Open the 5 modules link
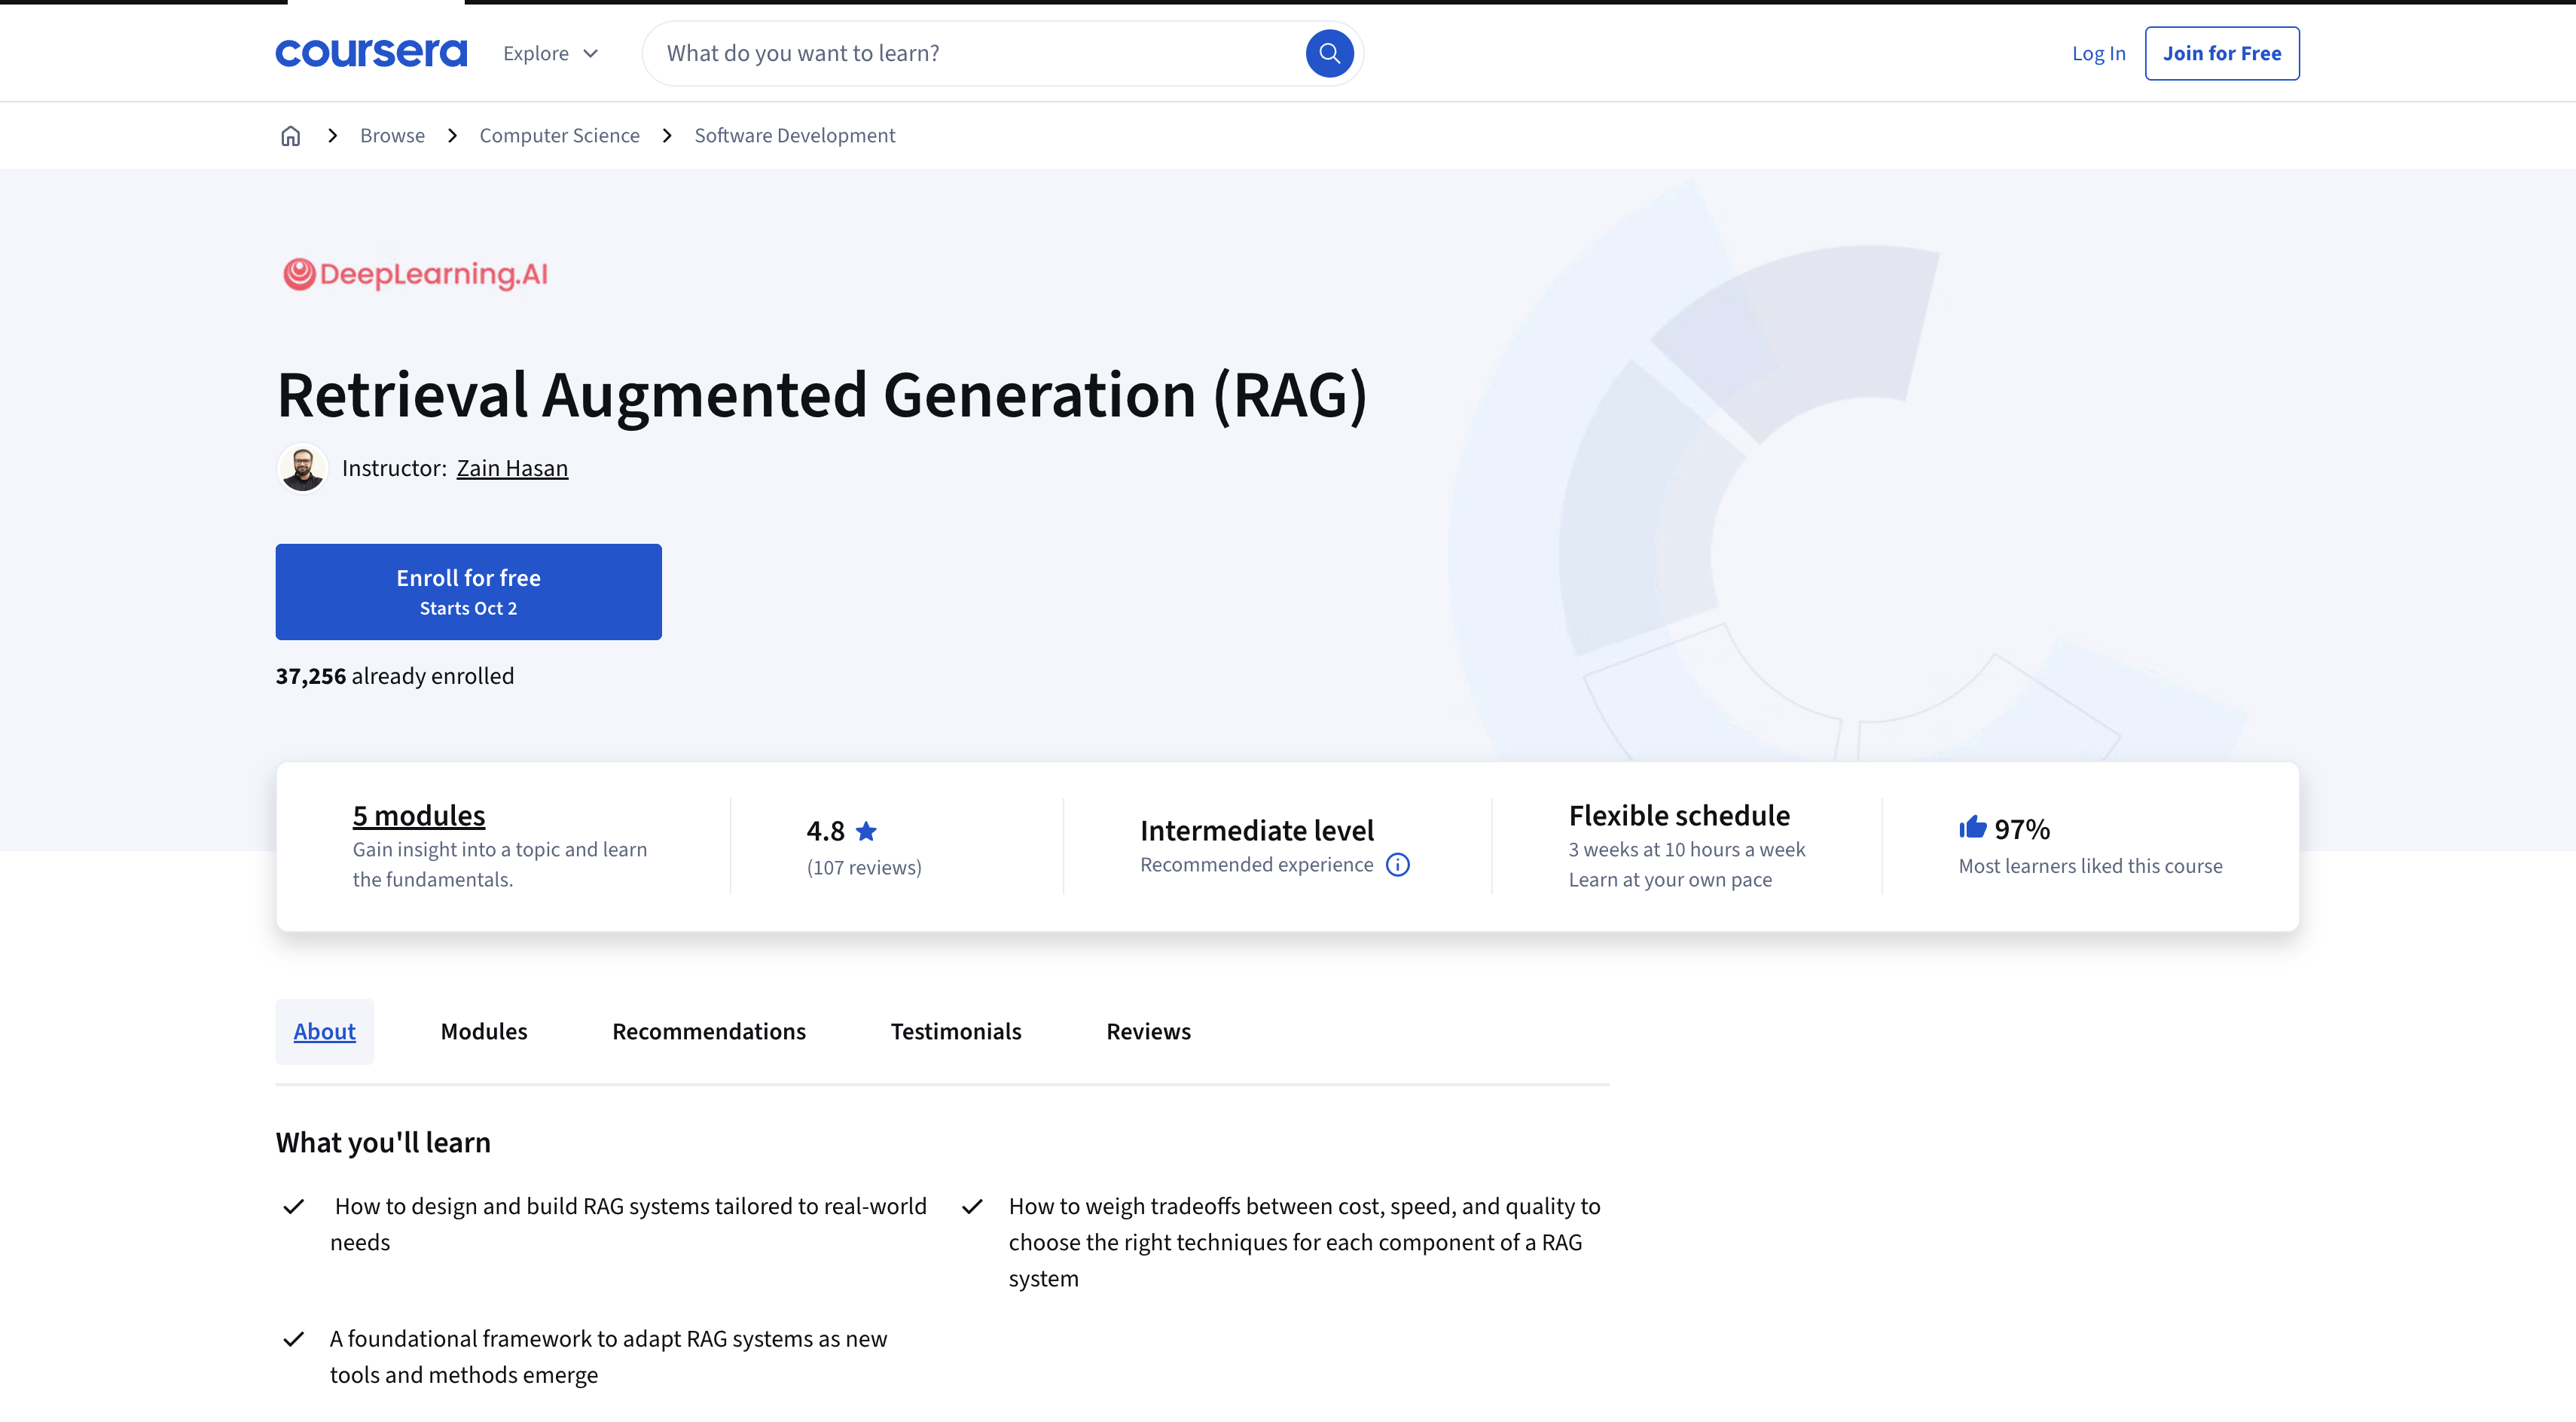Screen dimensions: 2576x1422 [418, 816]
